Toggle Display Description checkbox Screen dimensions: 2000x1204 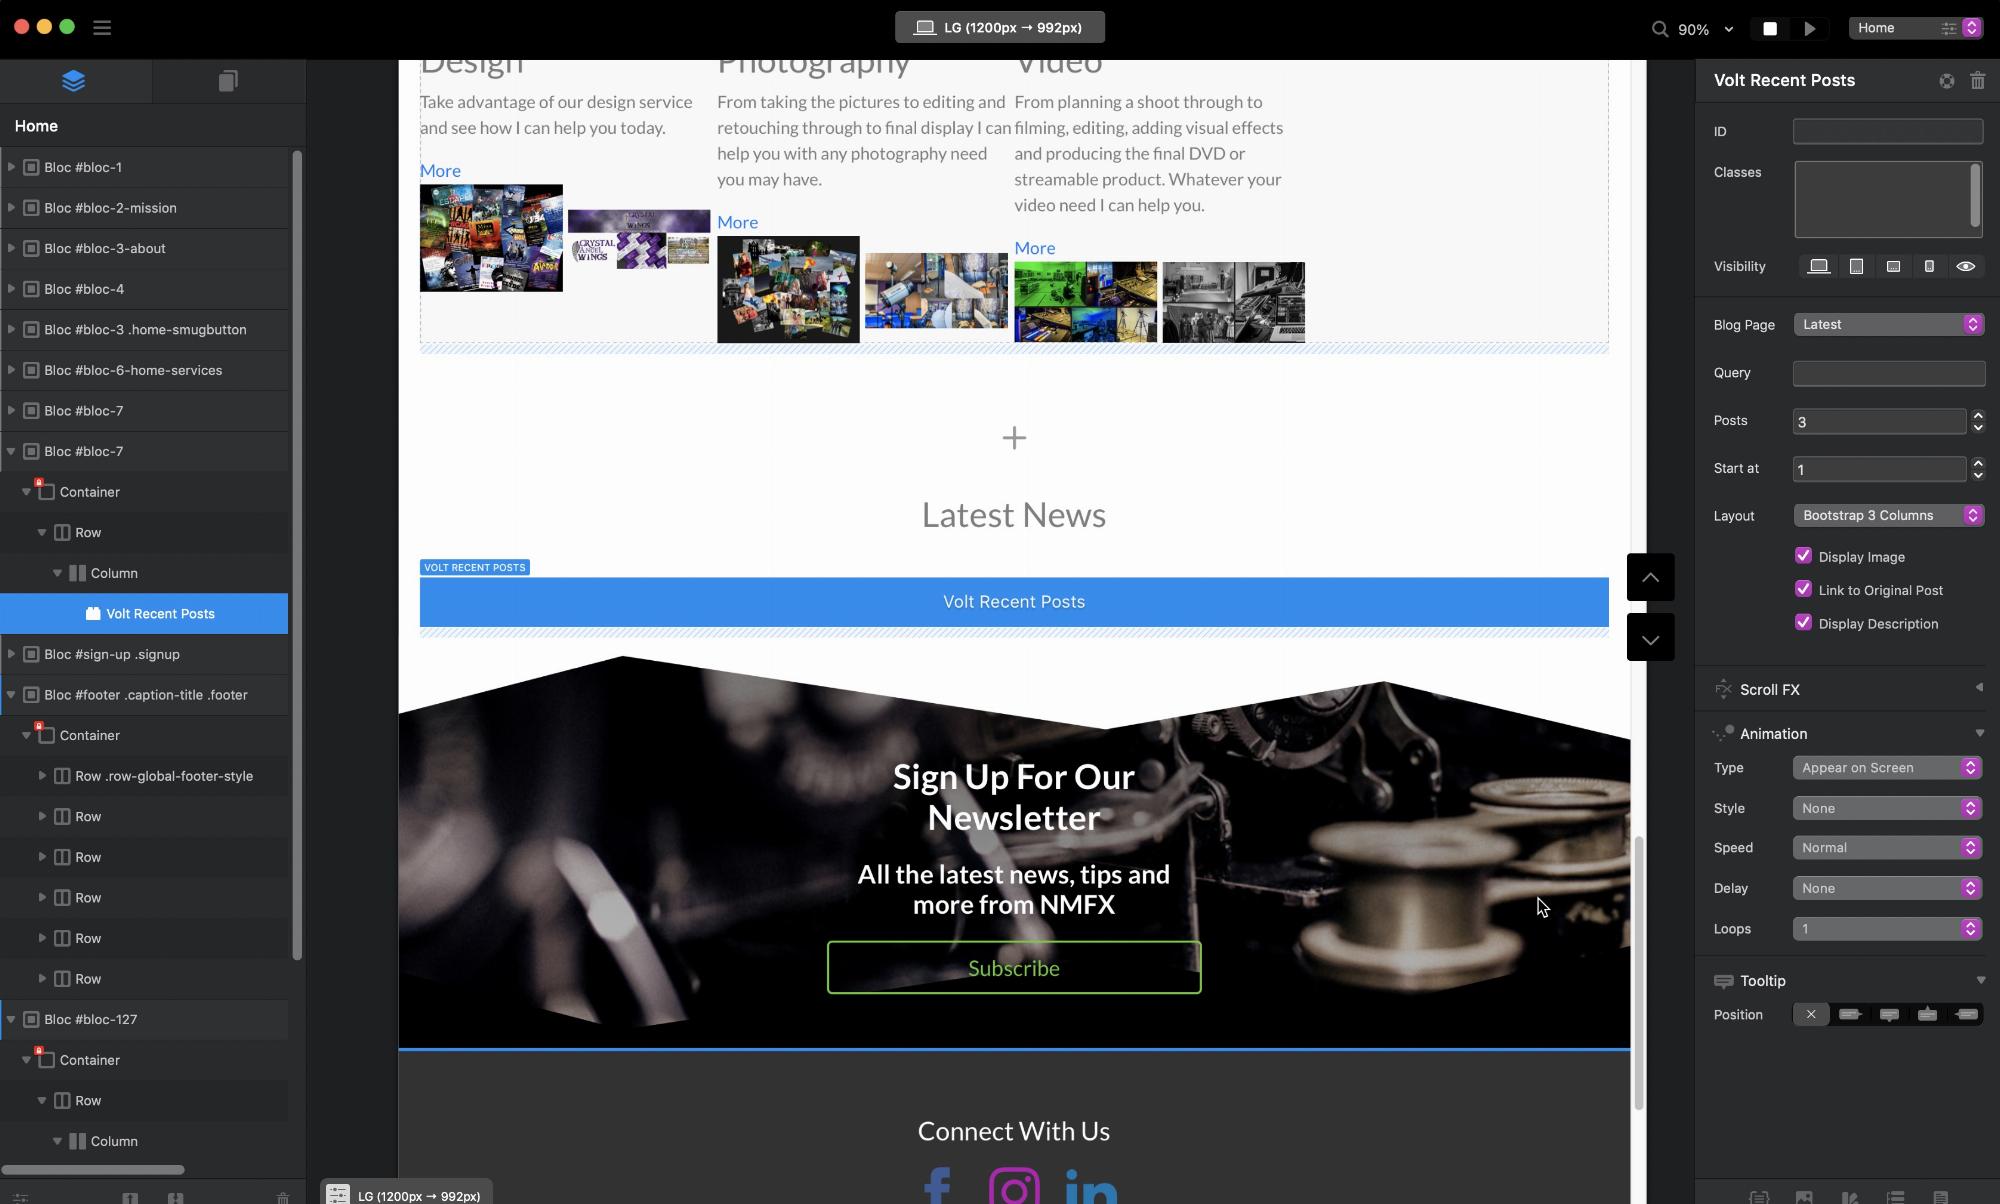pyautogui.click(x=1803, y=623)
